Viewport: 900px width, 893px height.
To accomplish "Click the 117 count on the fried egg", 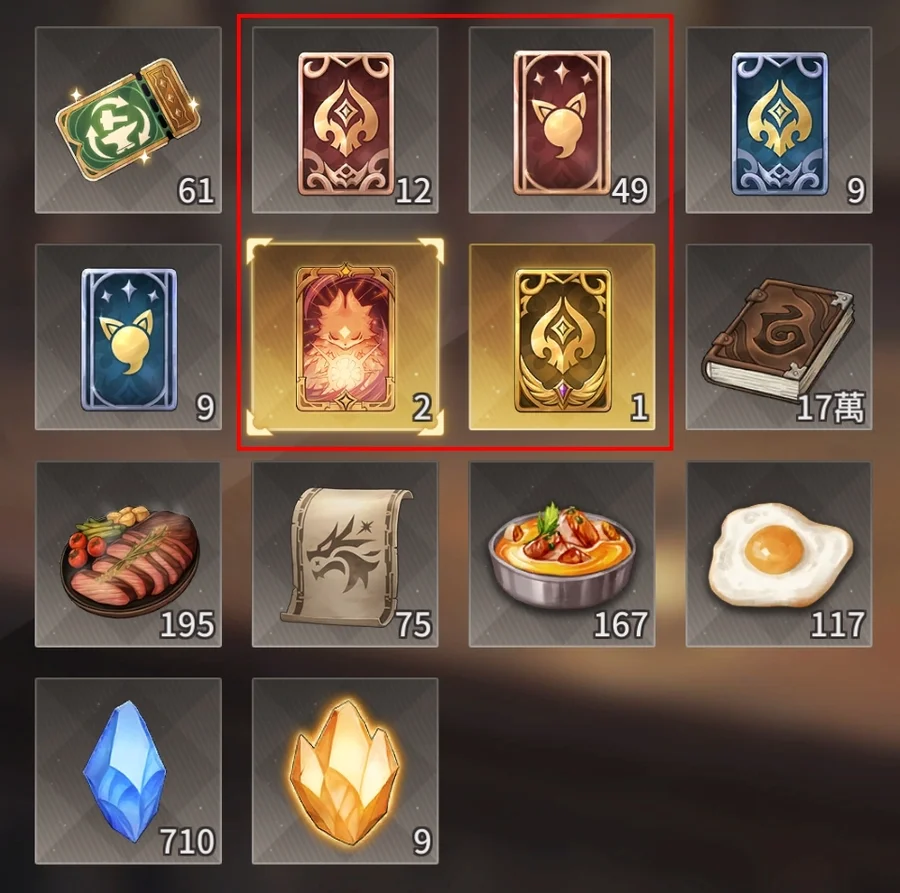I will point(838,624).
